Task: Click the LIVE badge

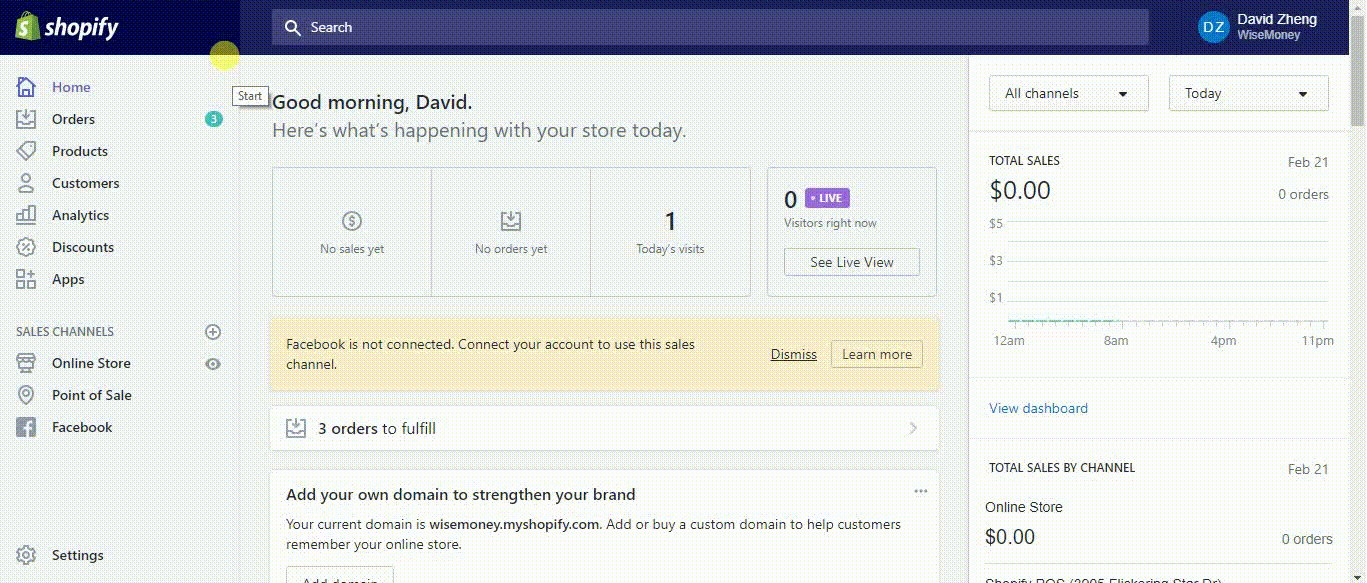Action: pos(828,198)
